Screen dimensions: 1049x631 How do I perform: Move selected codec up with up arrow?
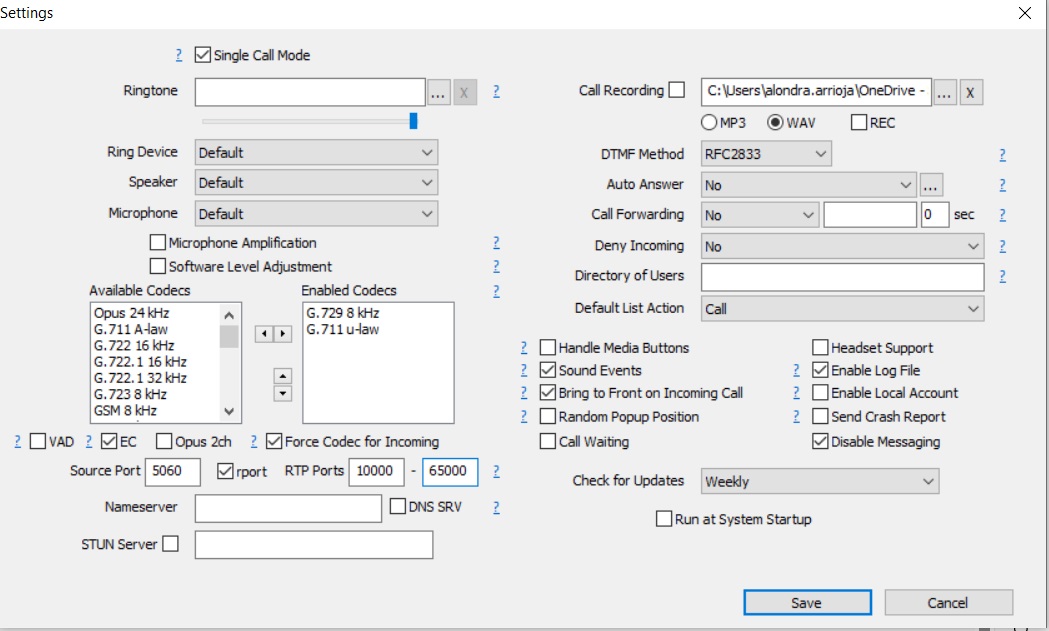[x=283, y=376]
